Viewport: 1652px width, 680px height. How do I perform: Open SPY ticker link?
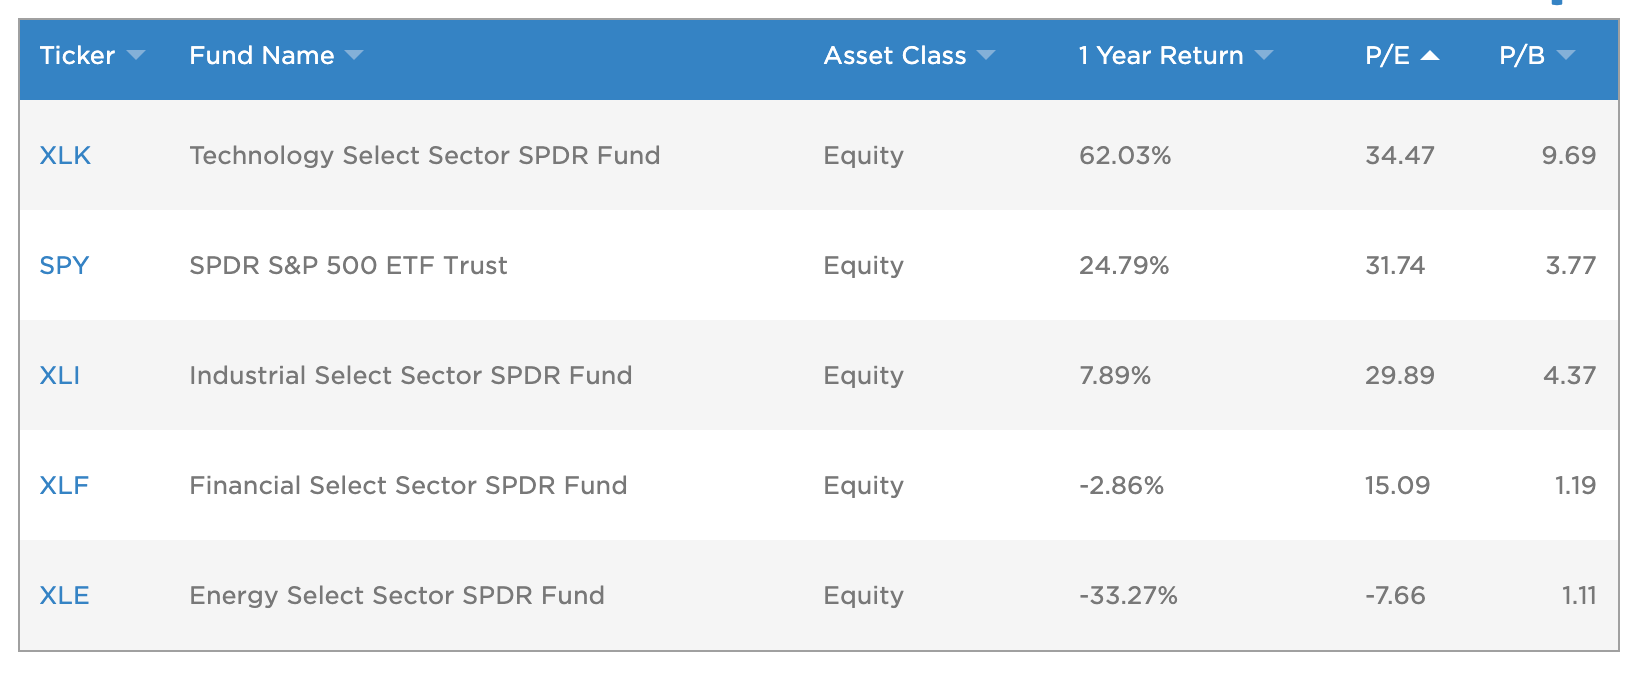[x=64, y=266]
